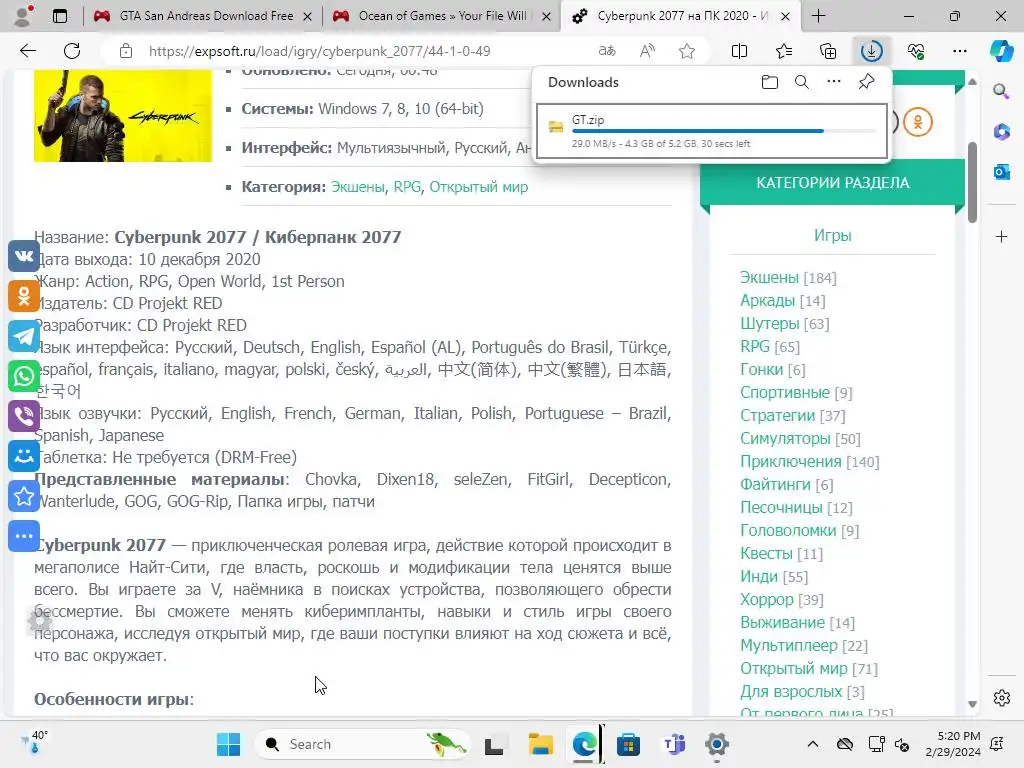Image resolution: width=1024 pixels, height=768 pixels.
Task: Open Odnoklassniki round icon in page header
Action: click(918, 122)
